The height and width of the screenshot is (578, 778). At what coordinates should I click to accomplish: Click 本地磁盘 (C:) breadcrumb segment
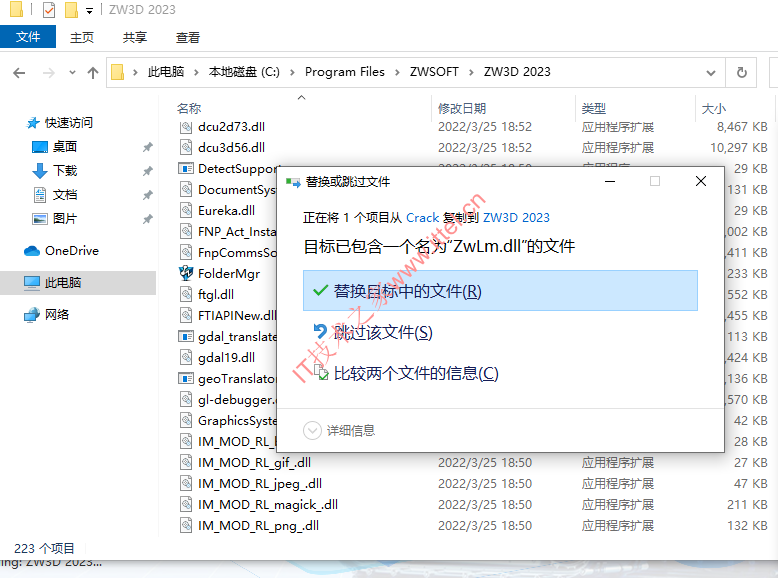click(x=244, y=72)
